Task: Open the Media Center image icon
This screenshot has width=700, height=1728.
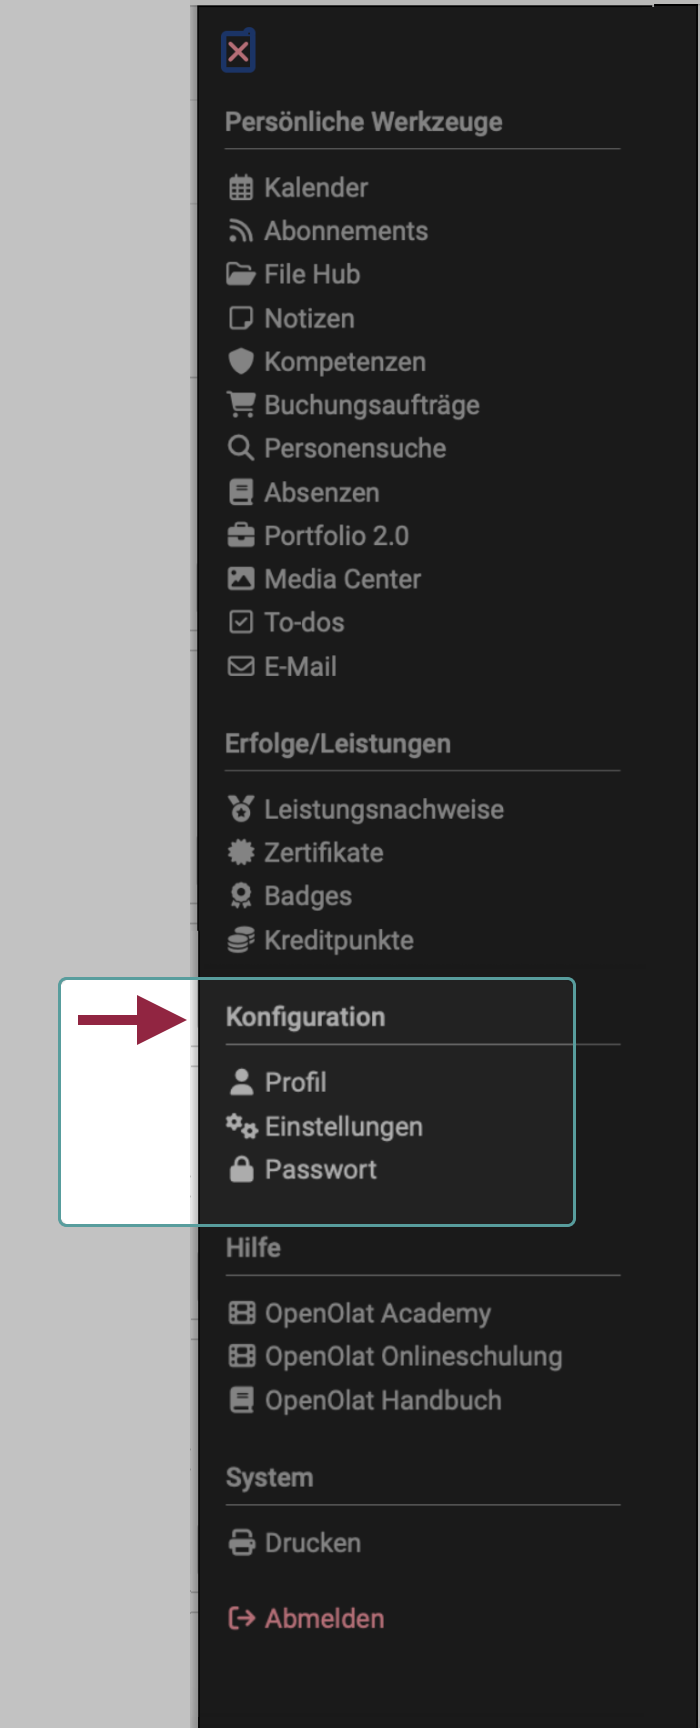Action: 241,578
